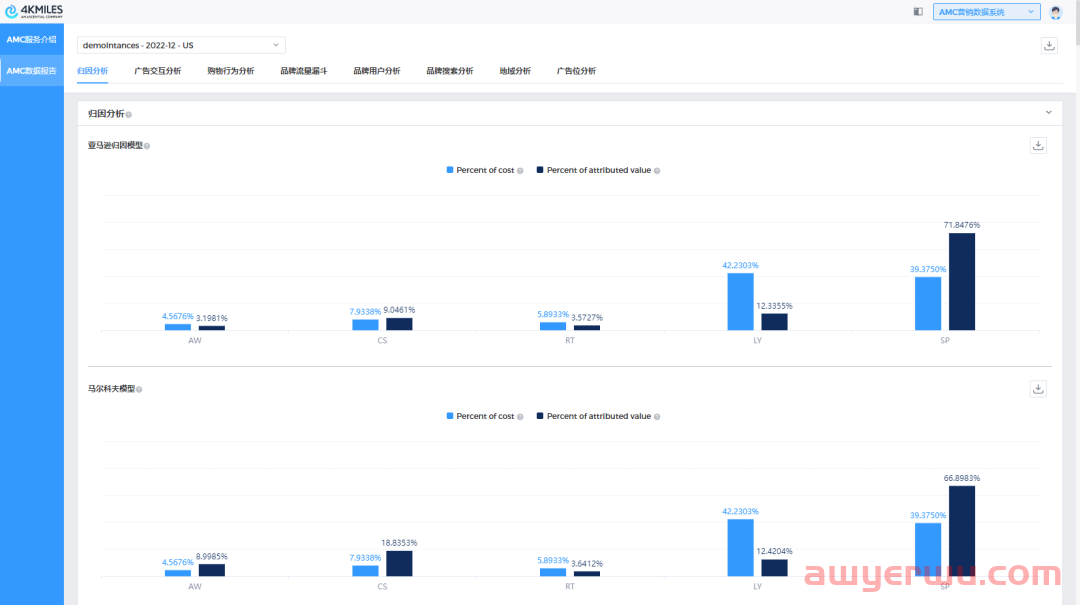Viewport: 1080px width, 605px height.
Task: Show help tooltip next to 马尔科夫模型
Action: [x=139, y=389]
